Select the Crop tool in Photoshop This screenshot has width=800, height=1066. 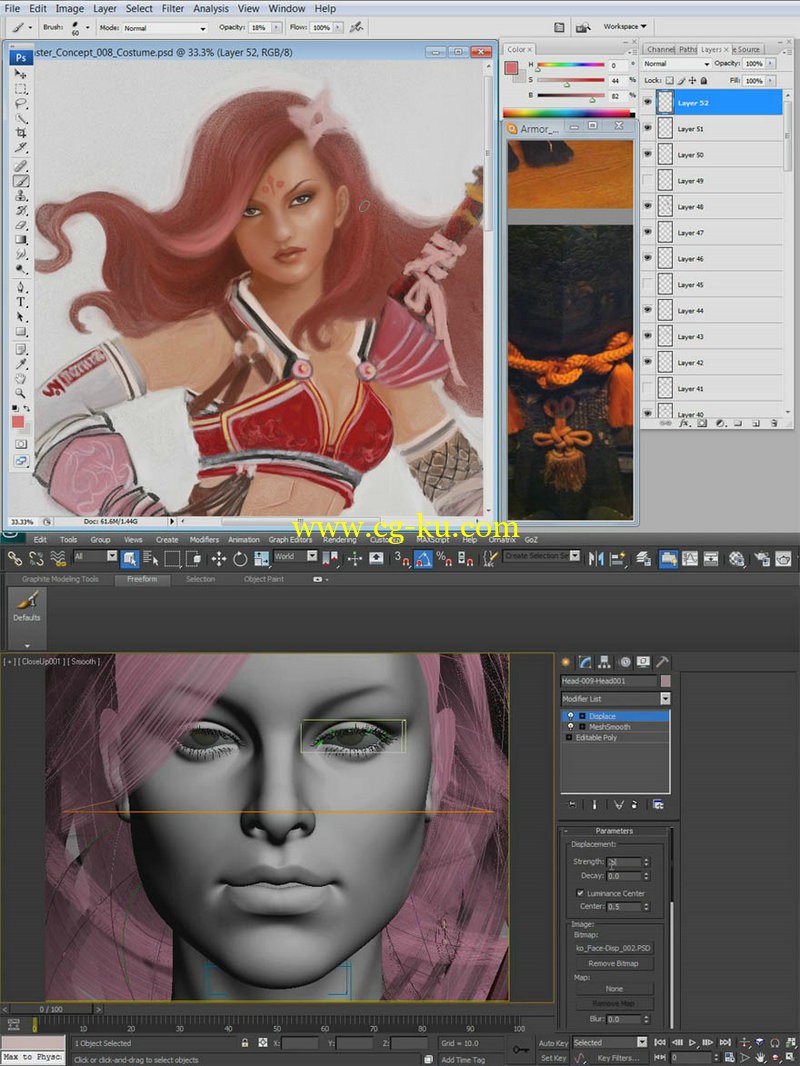coord(20,133)
